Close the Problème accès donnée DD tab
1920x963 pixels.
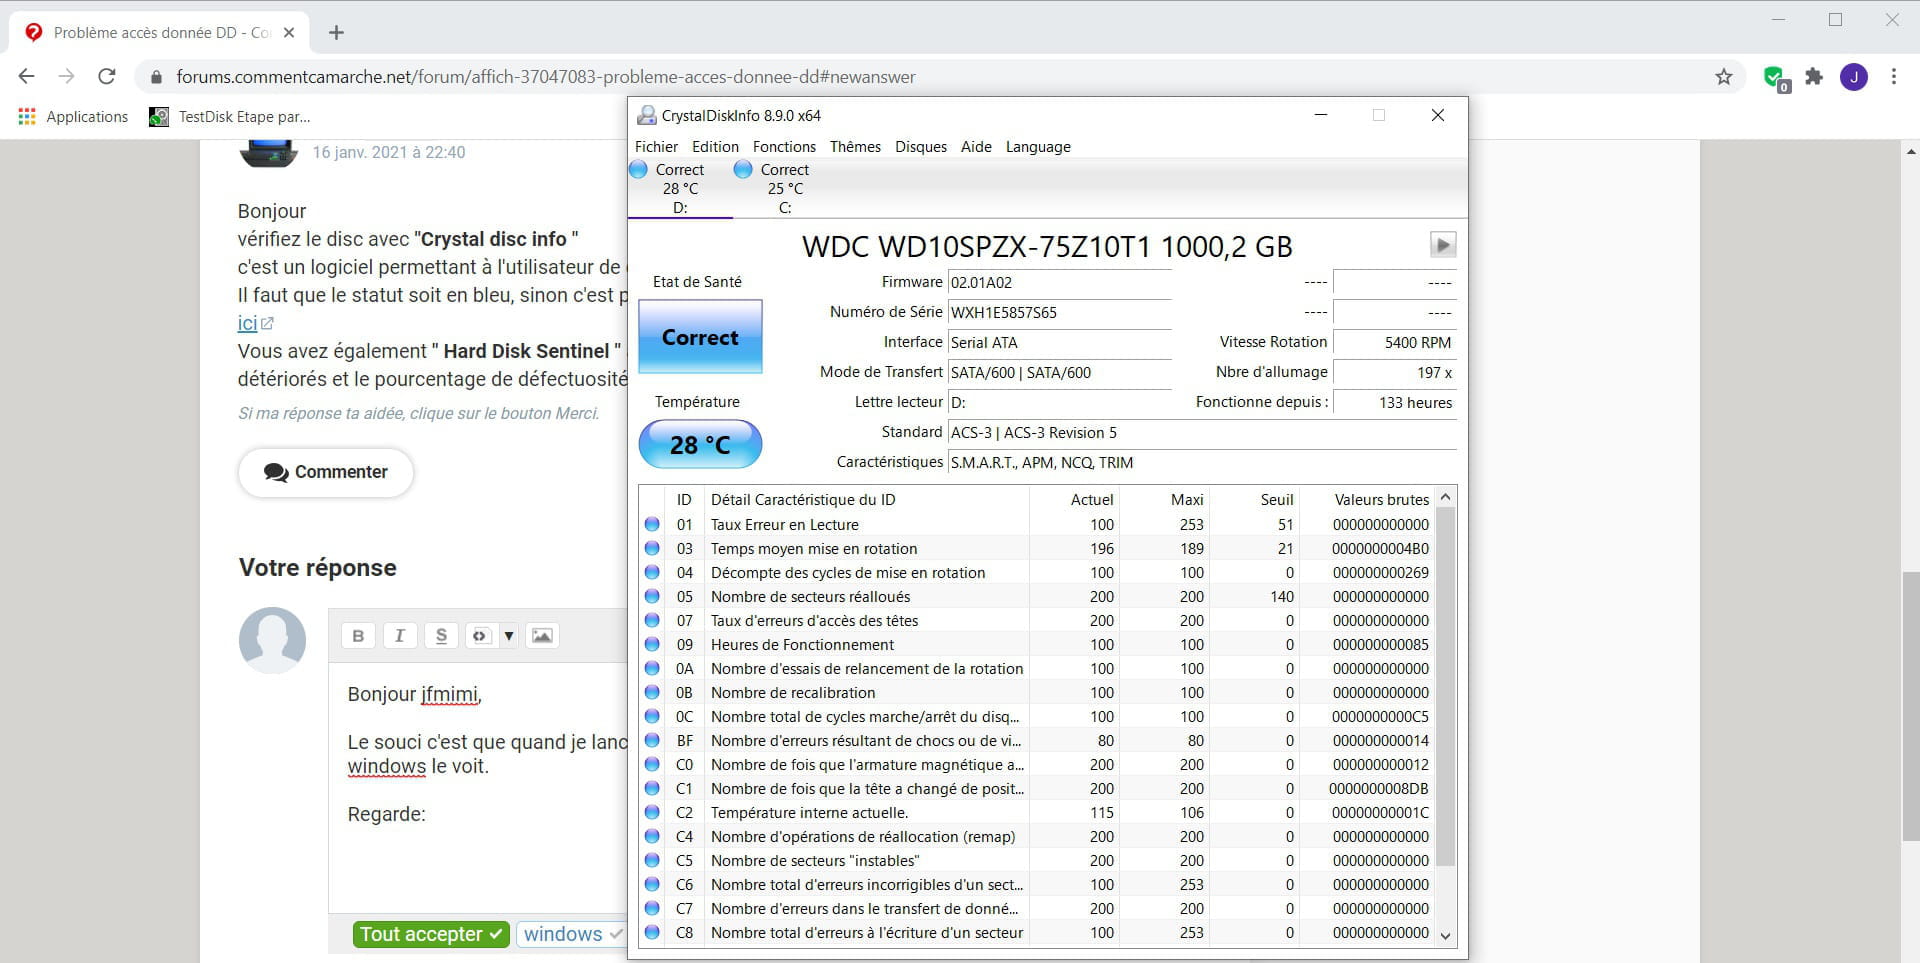tap(289, 33)
